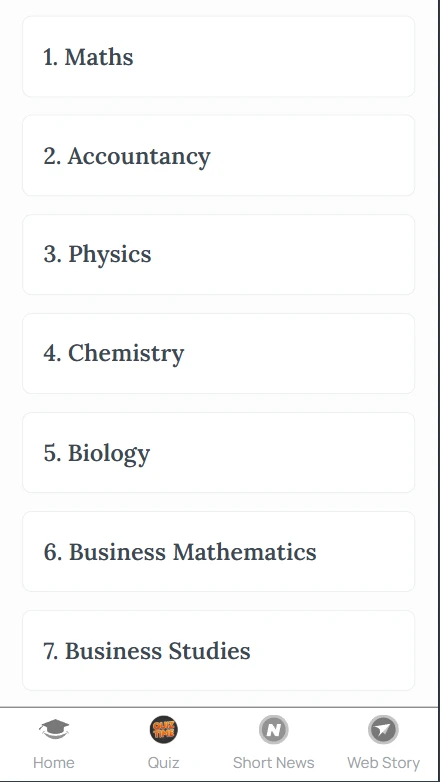
Task: Click the "2. Accountancy" text
Action: coord(127,157)
